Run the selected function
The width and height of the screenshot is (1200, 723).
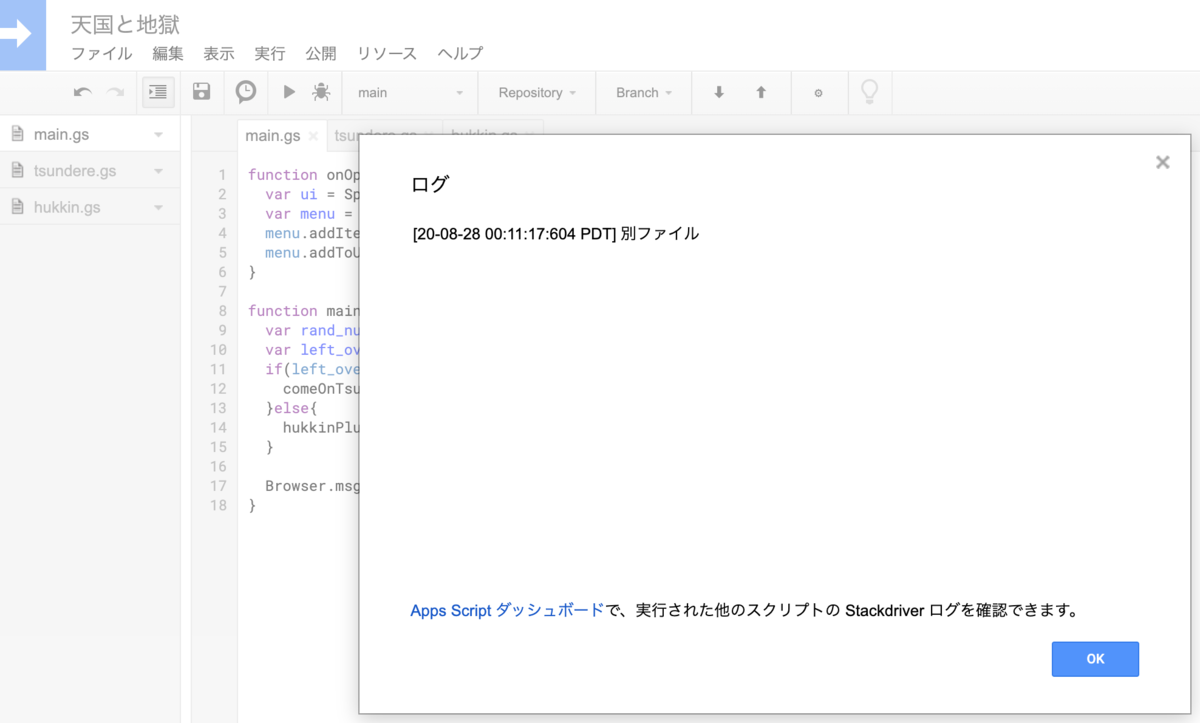289,92
